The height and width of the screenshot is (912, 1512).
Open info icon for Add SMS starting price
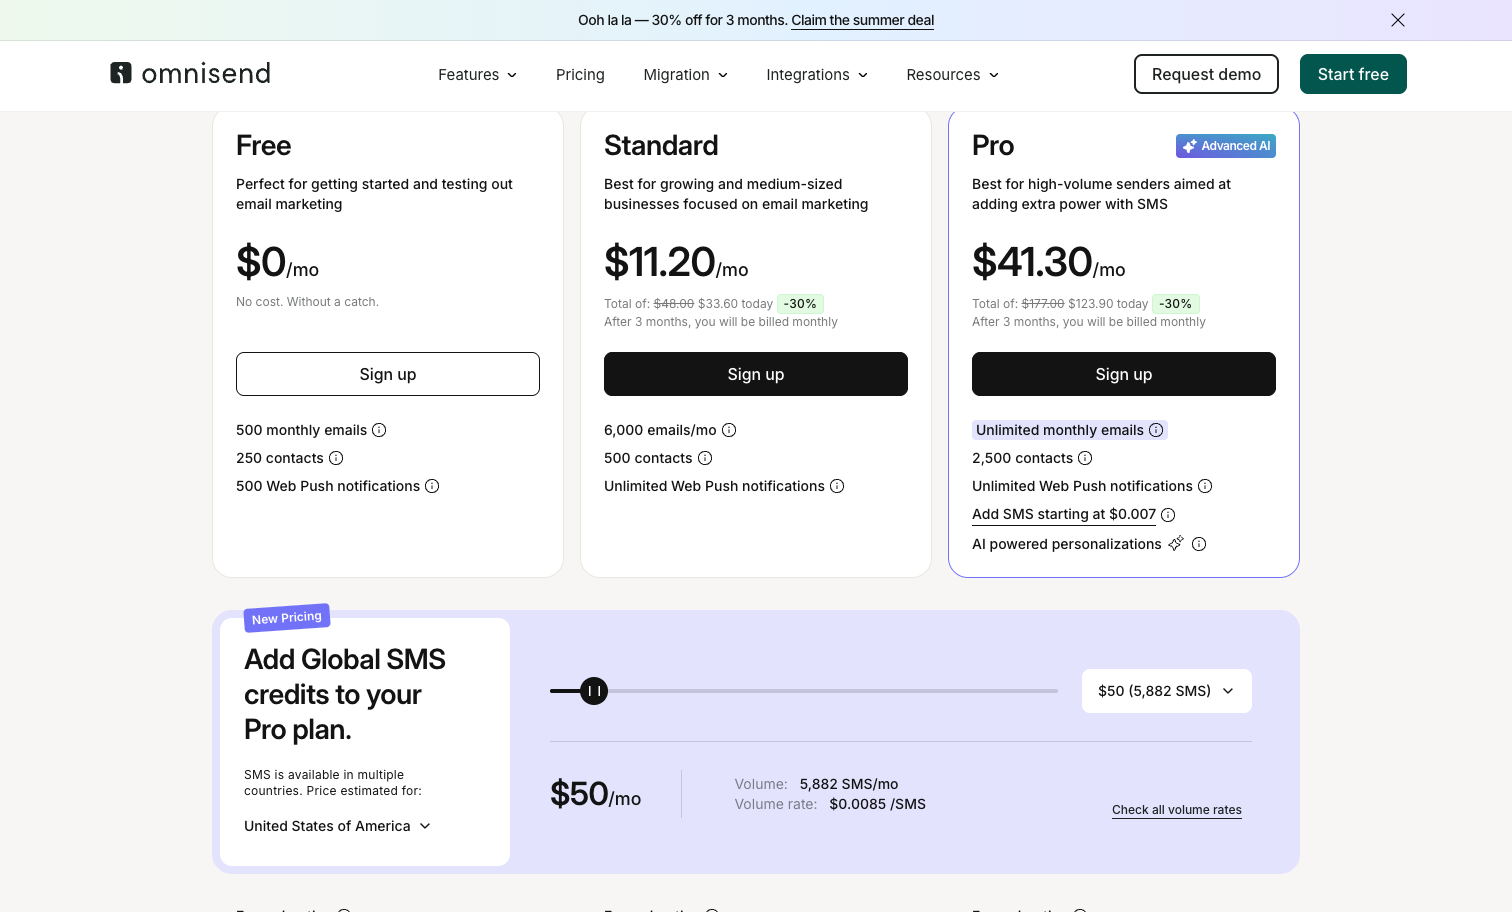pyautogui.click(x=1168, y=515)
